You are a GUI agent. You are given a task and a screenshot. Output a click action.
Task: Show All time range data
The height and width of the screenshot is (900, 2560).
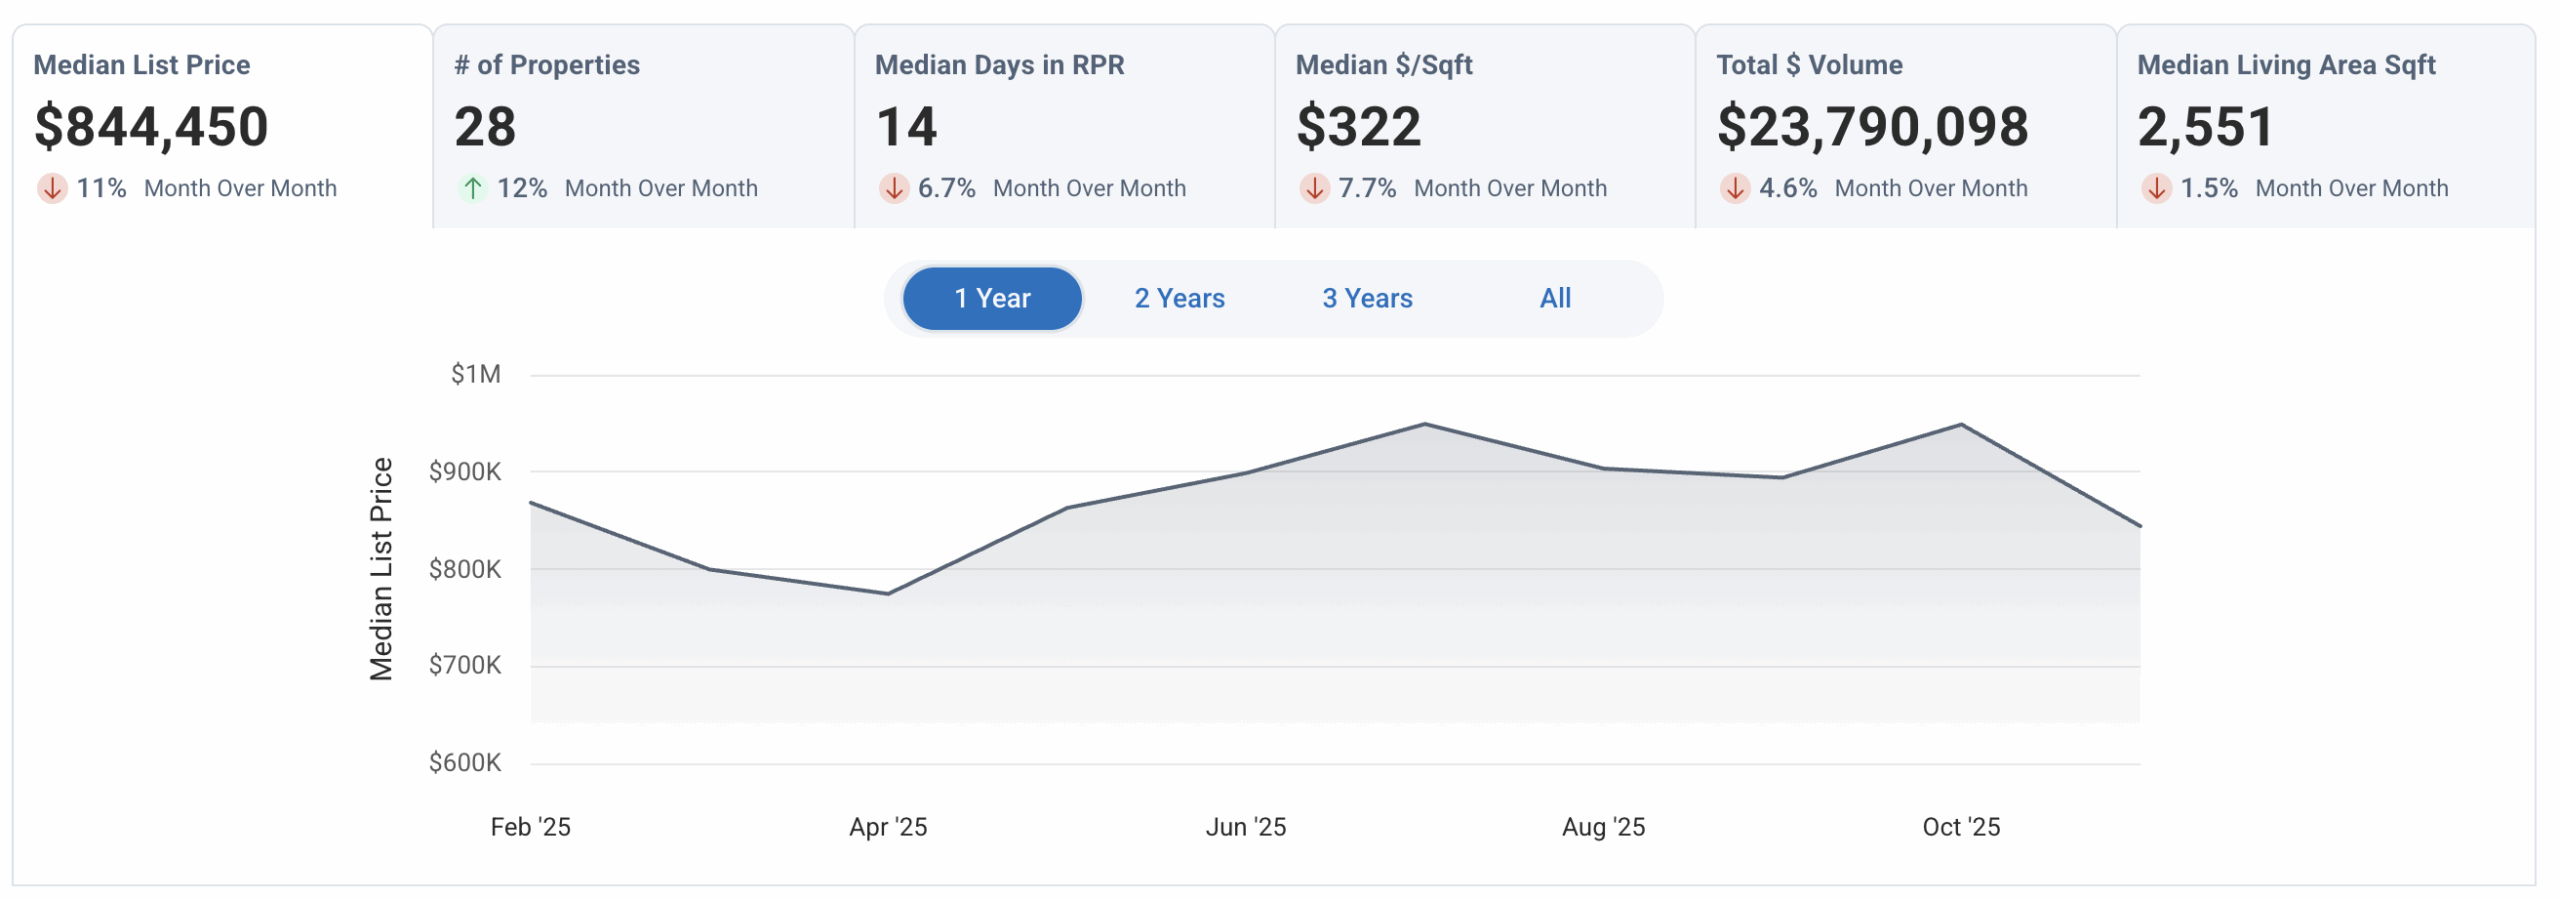tap(1555, 298)
